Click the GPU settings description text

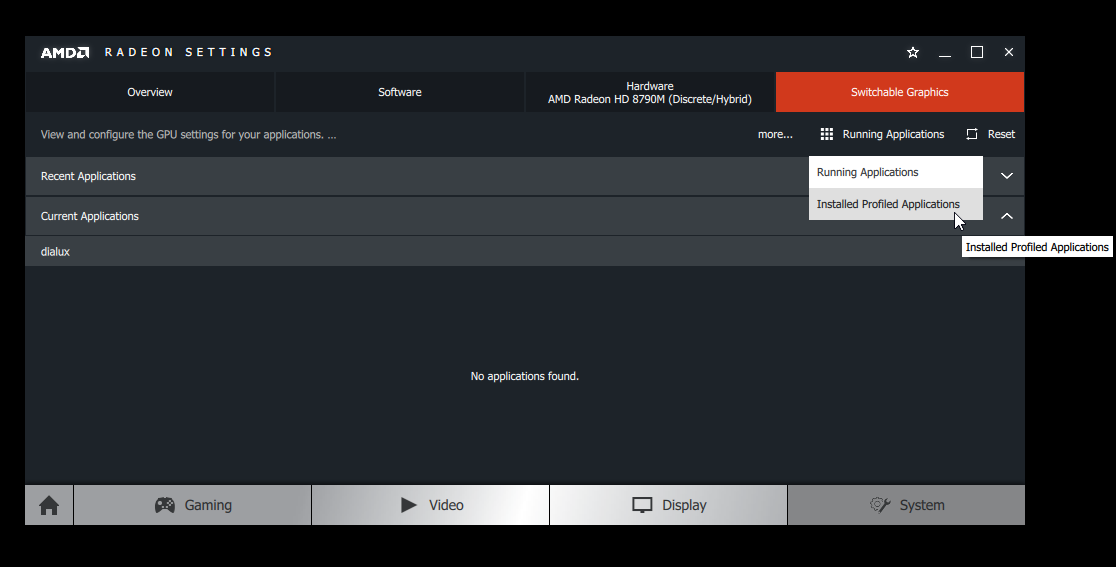[189, 134]
